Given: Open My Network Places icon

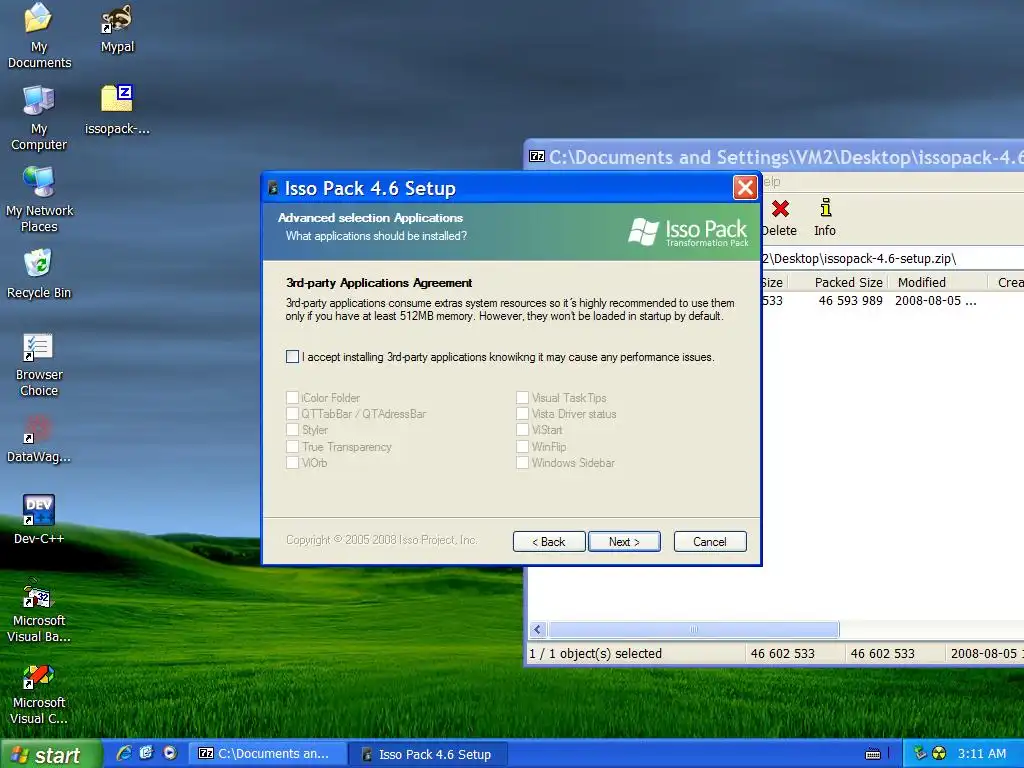Looking at the screenshot, I should point(39,199).
